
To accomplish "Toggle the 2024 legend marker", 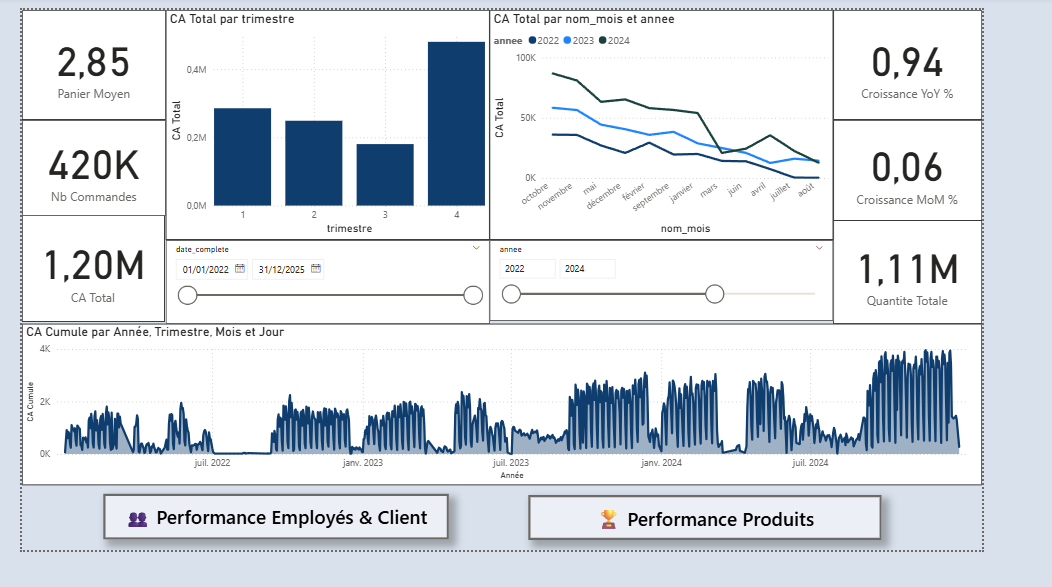I will [x=602, y=40].
